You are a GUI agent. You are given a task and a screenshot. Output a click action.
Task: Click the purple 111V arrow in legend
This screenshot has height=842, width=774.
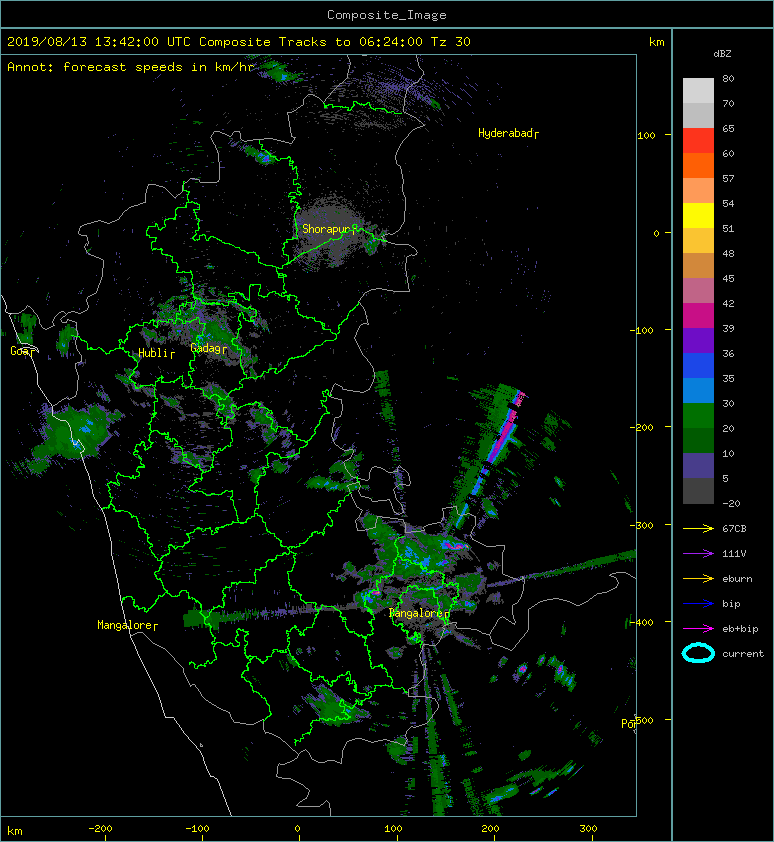(698, 554)
